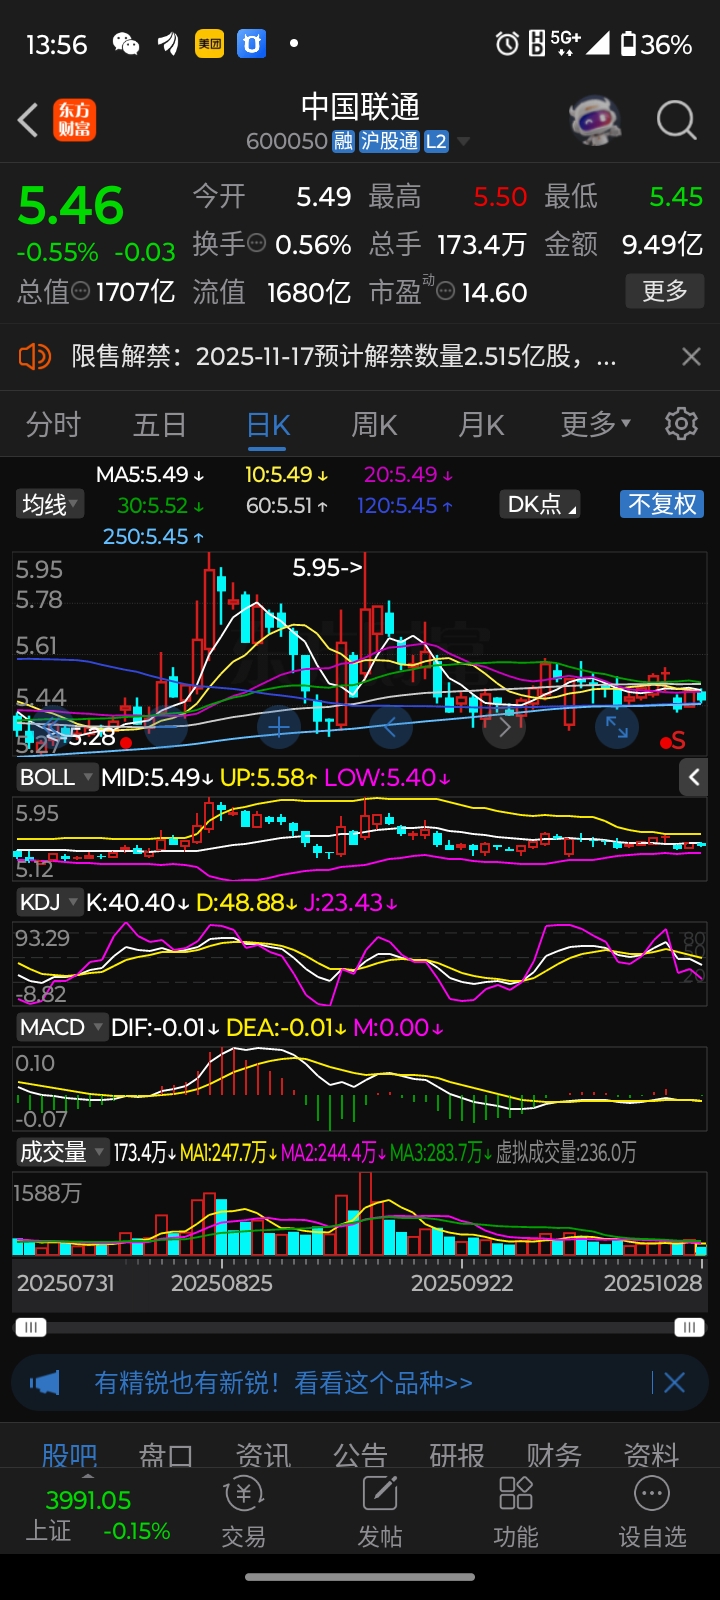Dismiss the 限售解禁 notice
Viewport: 720px width, 1600px height.
(x=691, y=356)
